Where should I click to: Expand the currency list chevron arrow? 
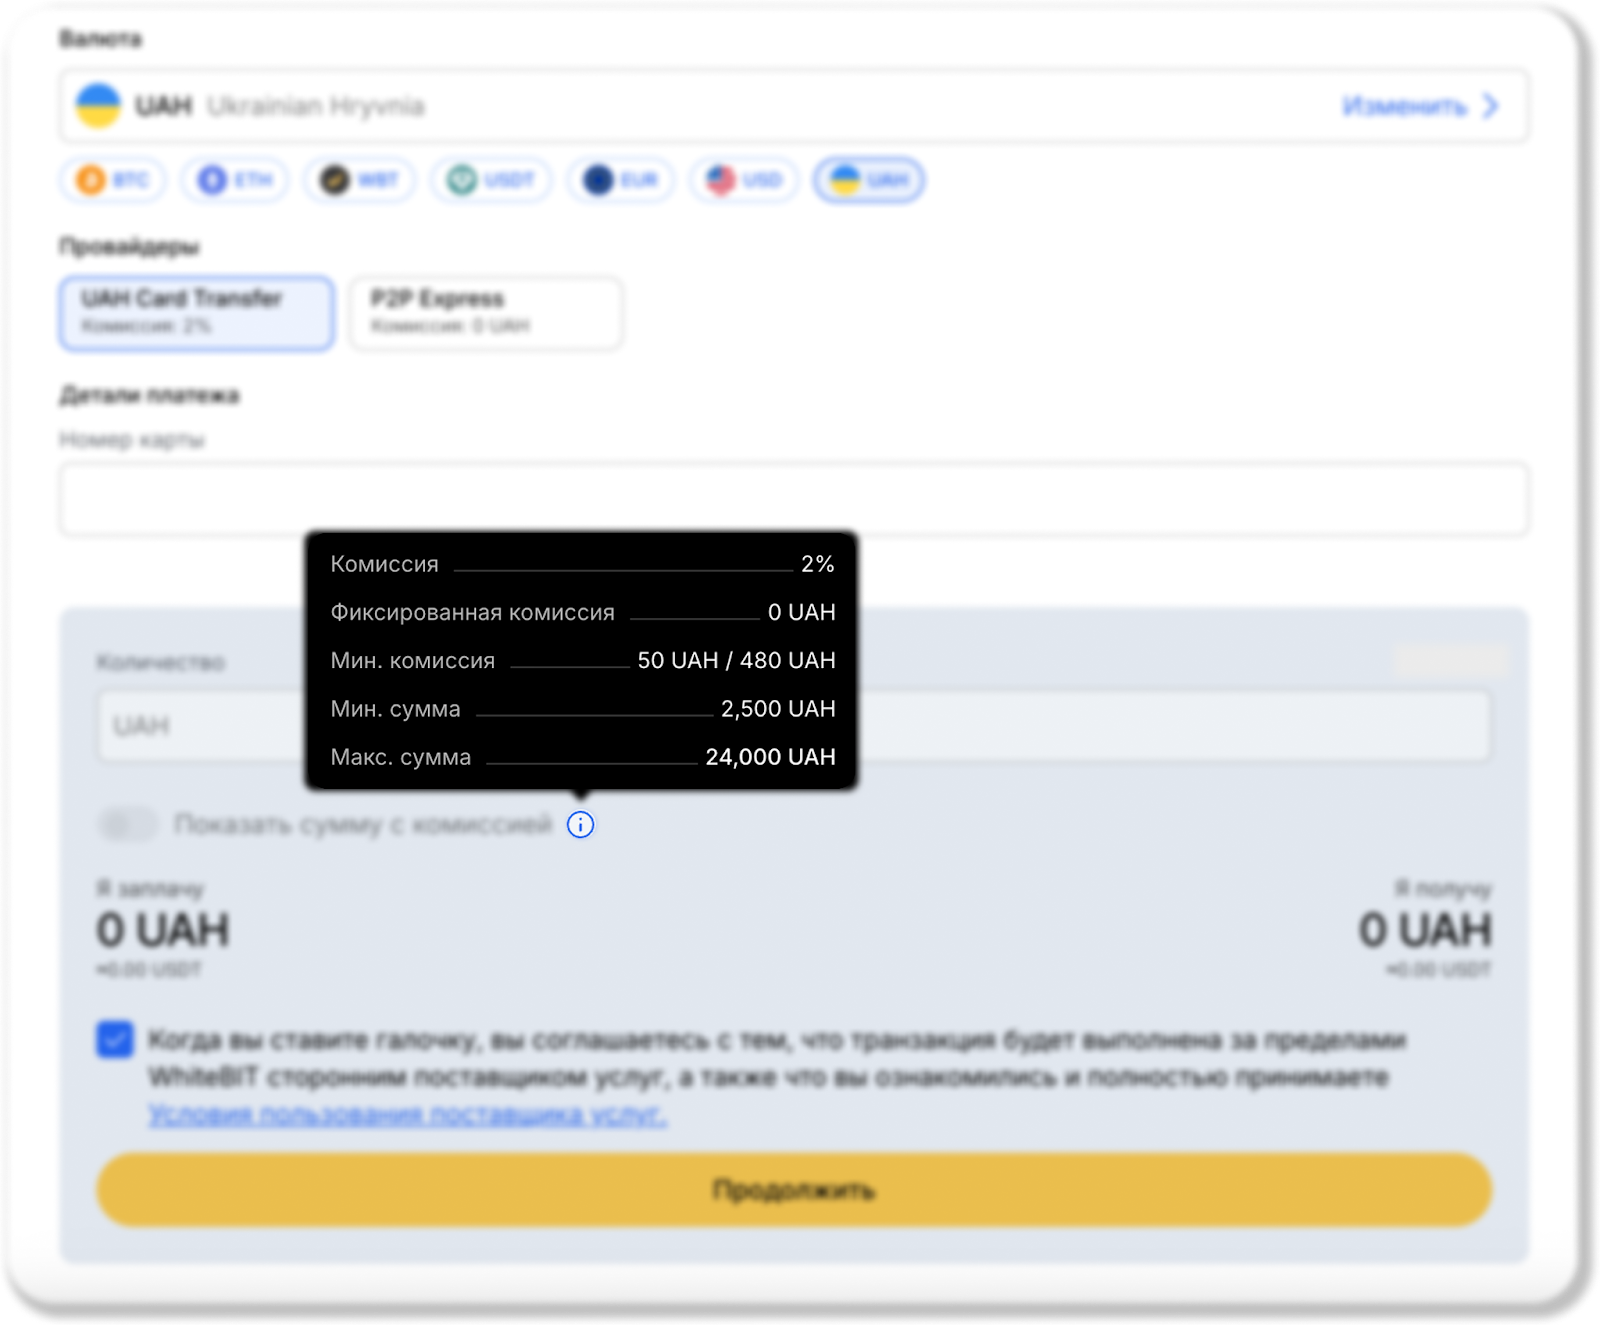(1491, 106)
